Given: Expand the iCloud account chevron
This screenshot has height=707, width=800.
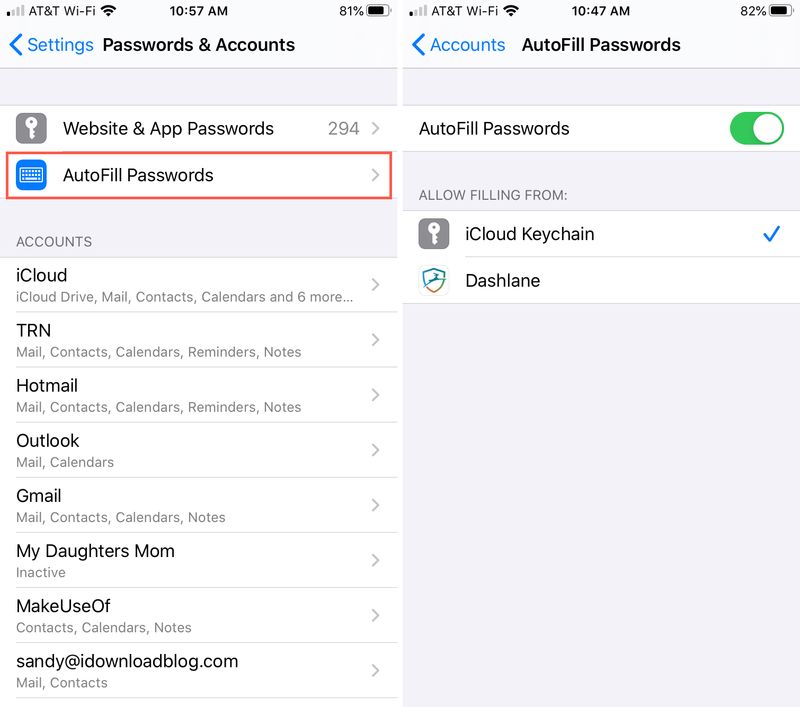Looking at the screenshot, I should 376,285.
